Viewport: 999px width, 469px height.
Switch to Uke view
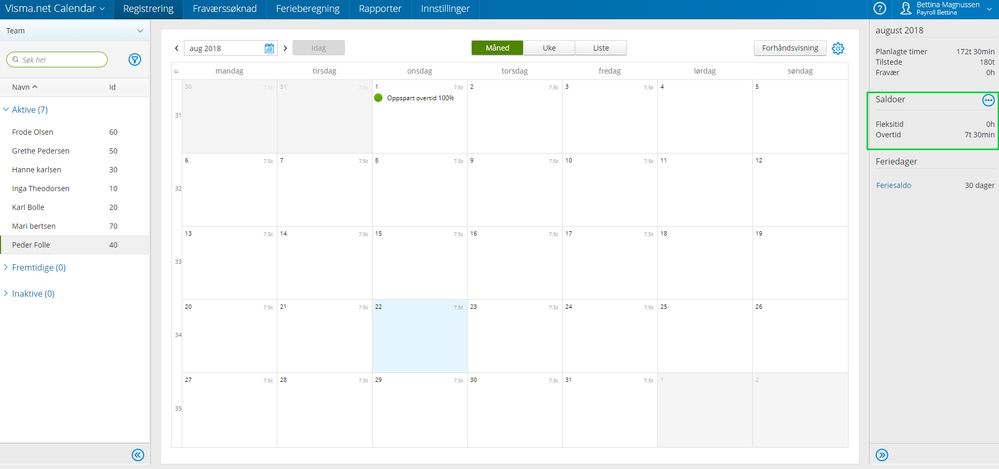(549, 48)
